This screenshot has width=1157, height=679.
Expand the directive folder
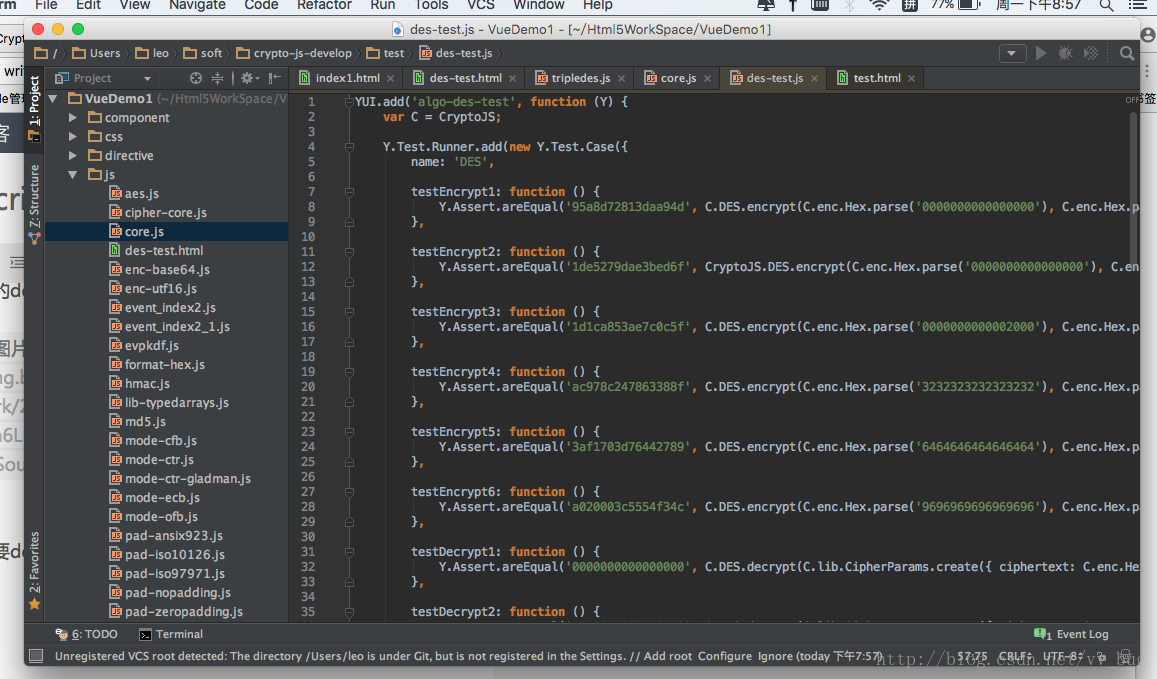(72, 156)
